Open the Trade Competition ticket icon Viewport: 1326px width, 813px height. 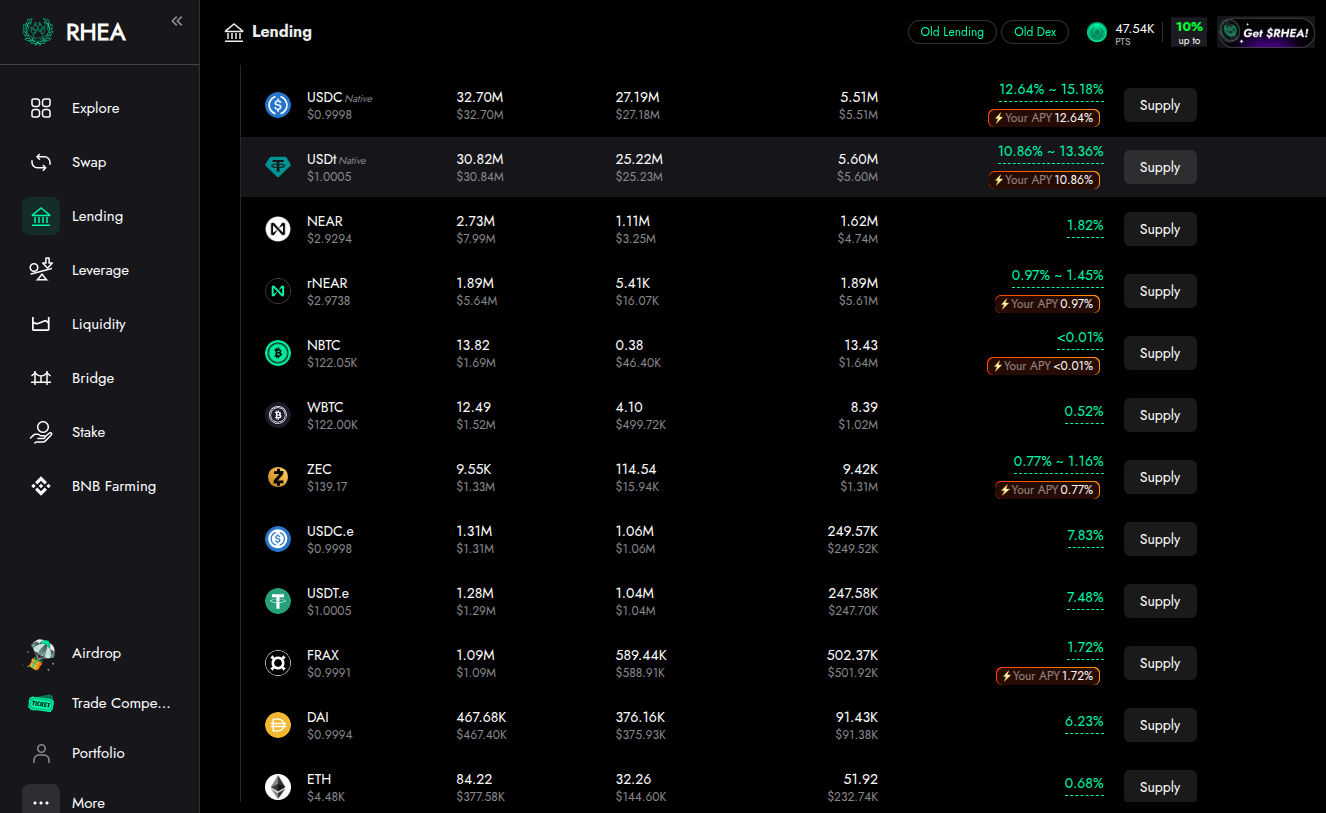41,704
